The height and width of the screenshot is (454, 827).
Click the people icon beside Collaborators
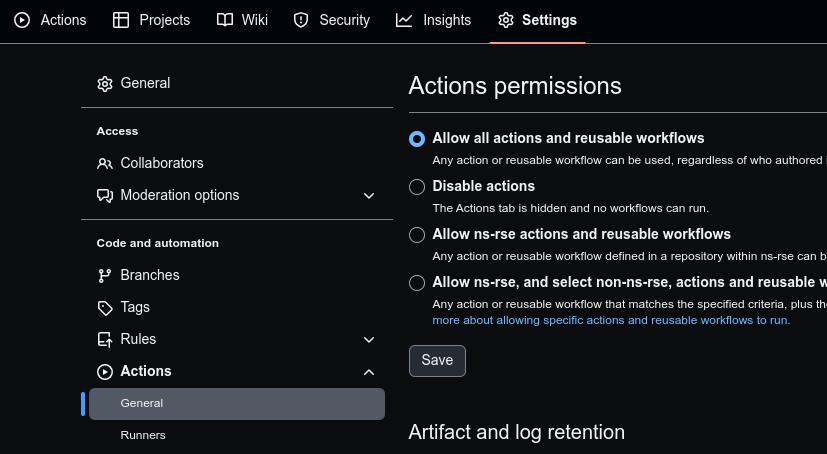pos(105,163)
